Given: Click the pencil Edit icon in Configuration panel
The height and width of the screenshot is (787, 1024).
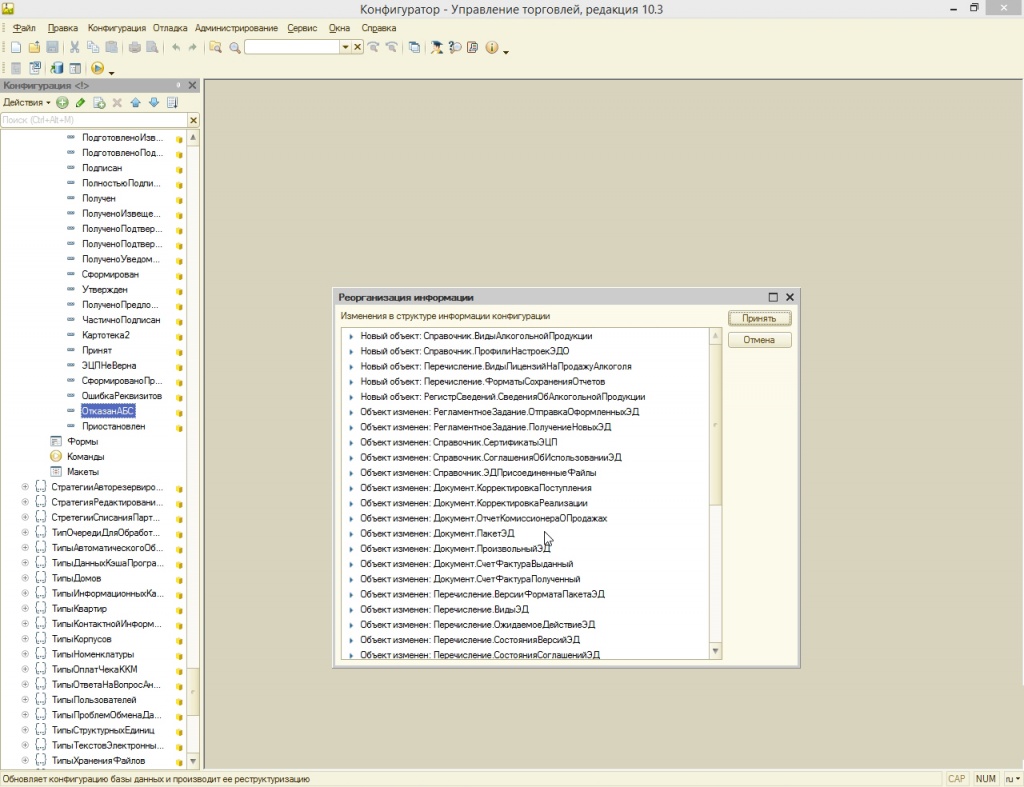Looking at the screenshot, I should coord(81,103).
